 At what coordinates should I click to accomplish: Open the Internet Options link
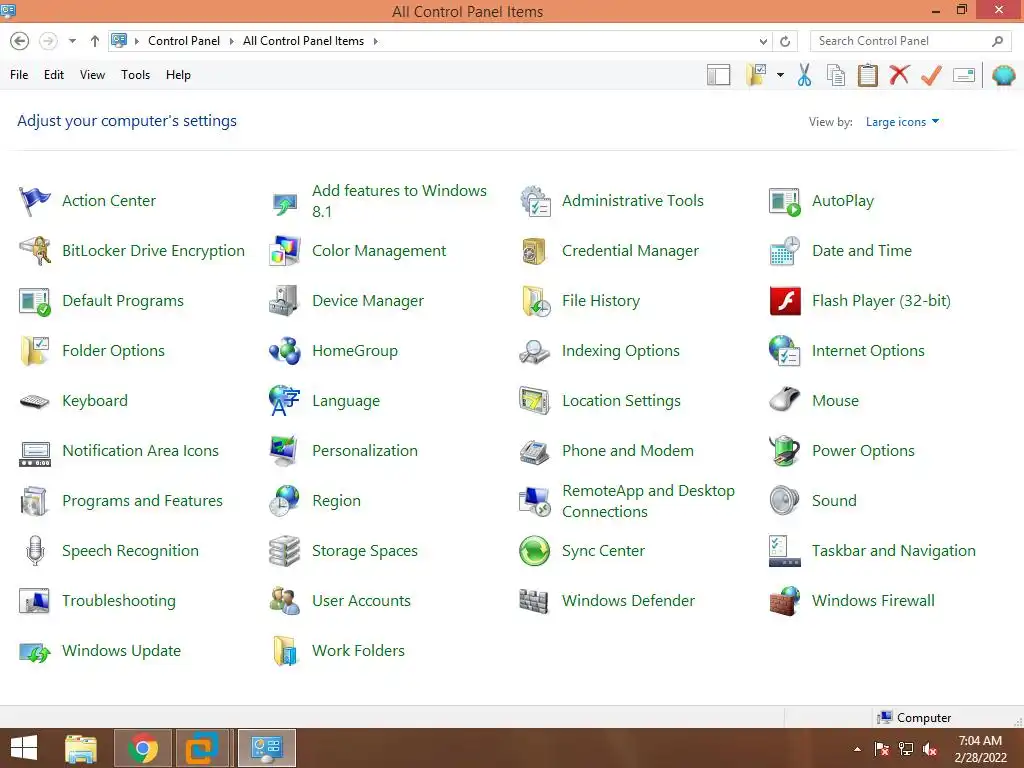pyautogui.click(x=868, y=351)
